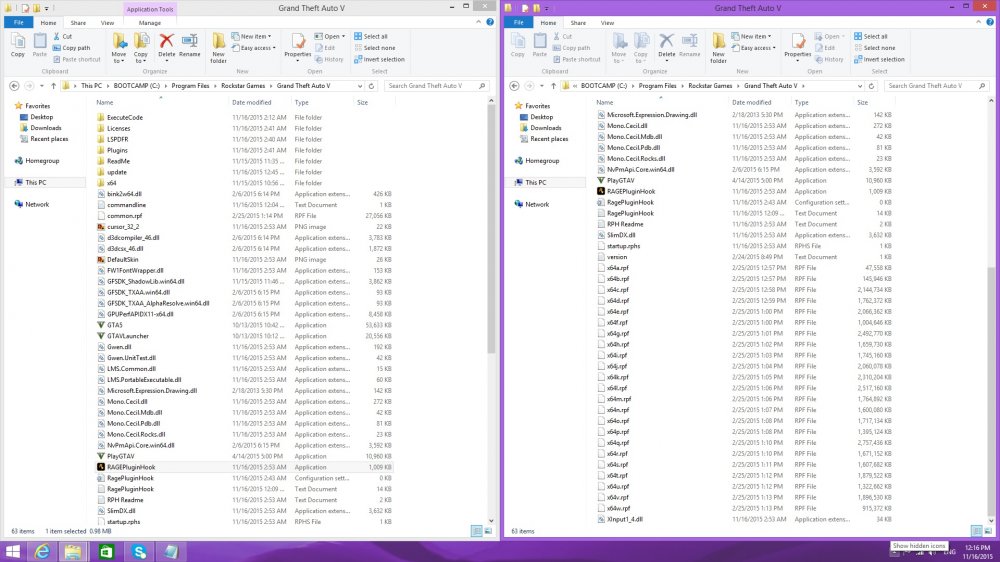
Task: Expand address bar history in right window
Action: click(x=860, y=85)
